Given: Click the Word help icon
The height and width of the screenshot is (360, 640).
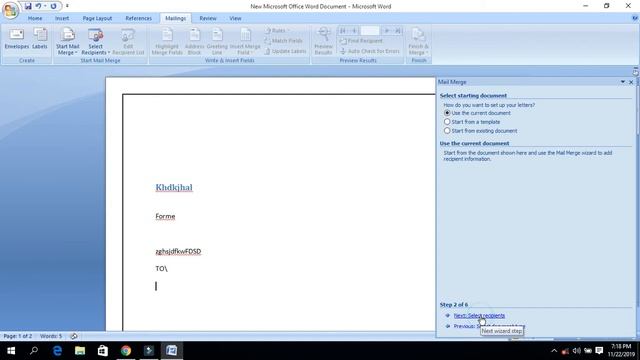Looking at the screenshot, I should click(x=635, y=18).
